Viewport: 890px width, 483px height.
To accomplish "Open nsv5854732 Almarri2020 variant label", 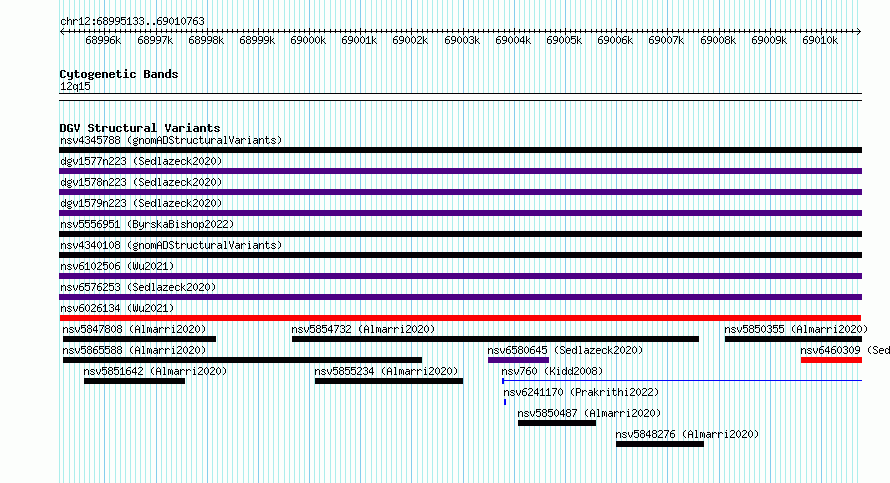I will coord(363,329).
